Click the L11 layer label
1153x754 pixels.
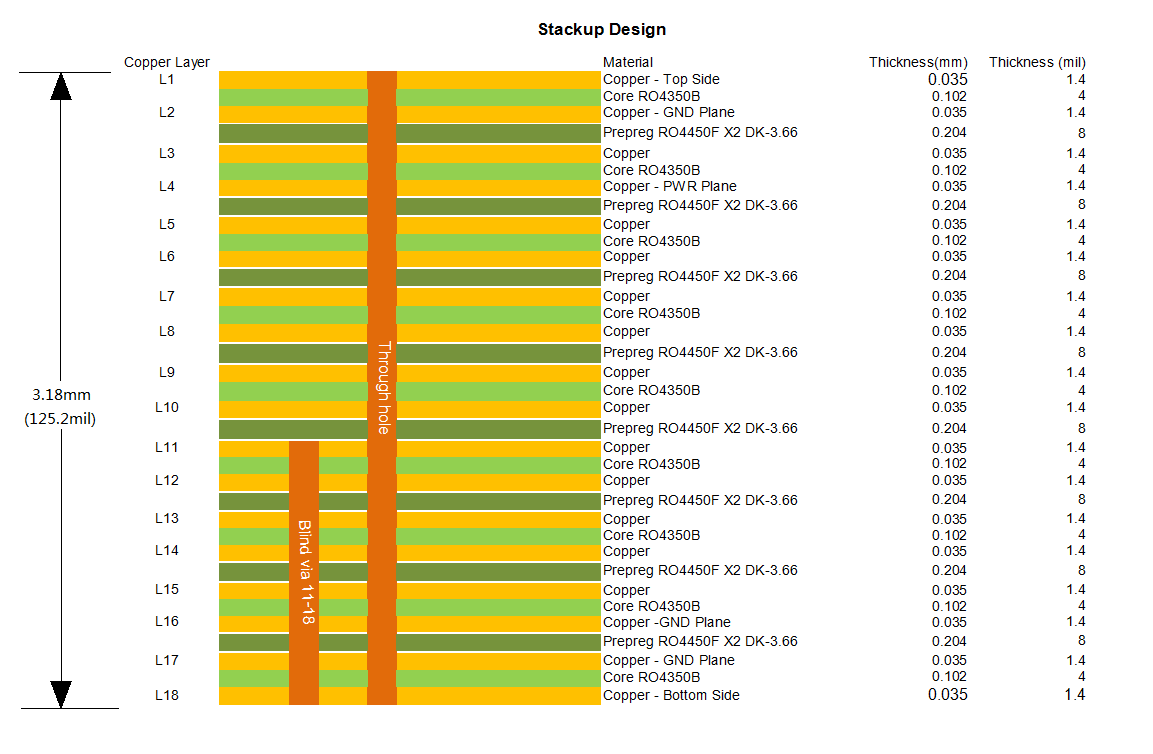[x=167, y=447]
